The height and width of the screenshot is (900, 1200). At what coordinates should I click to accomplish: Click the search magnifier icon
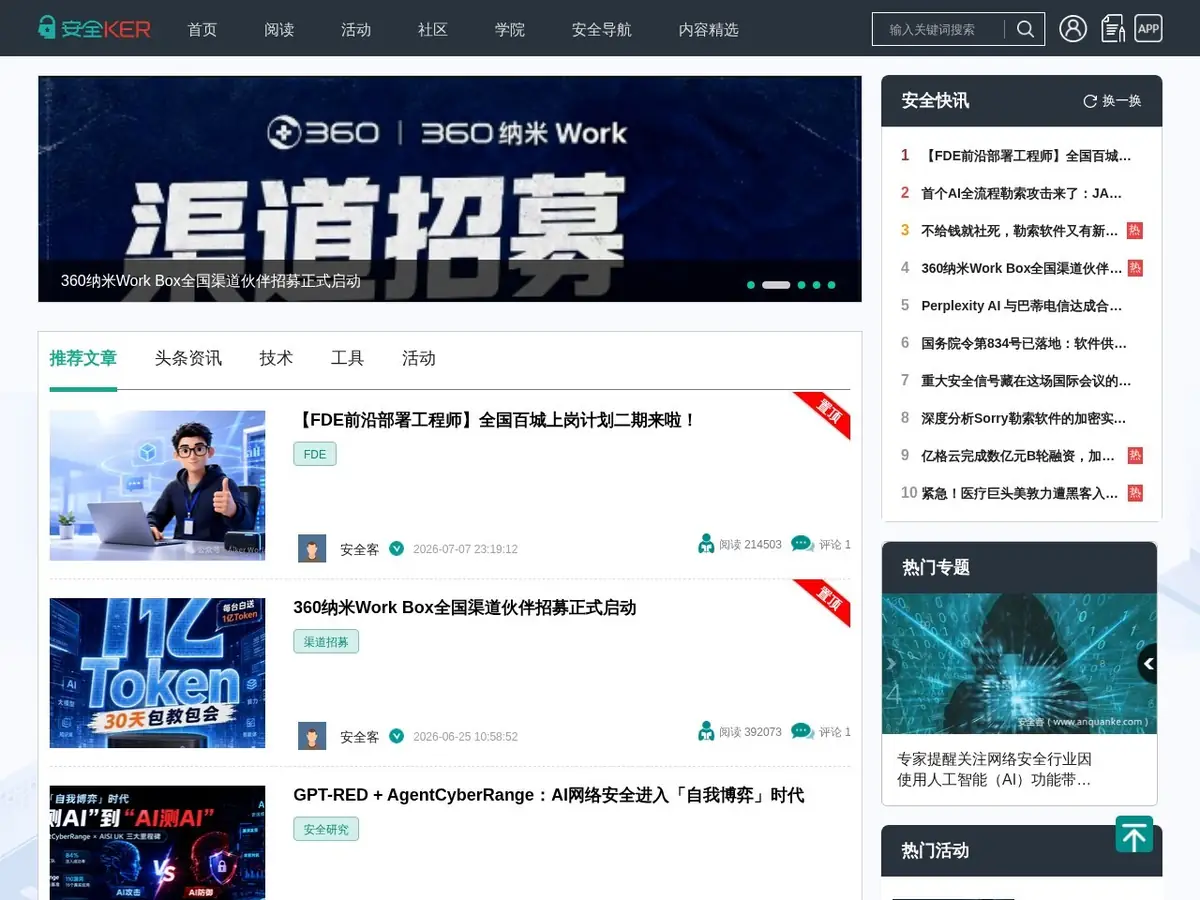tap(1025, 29)
